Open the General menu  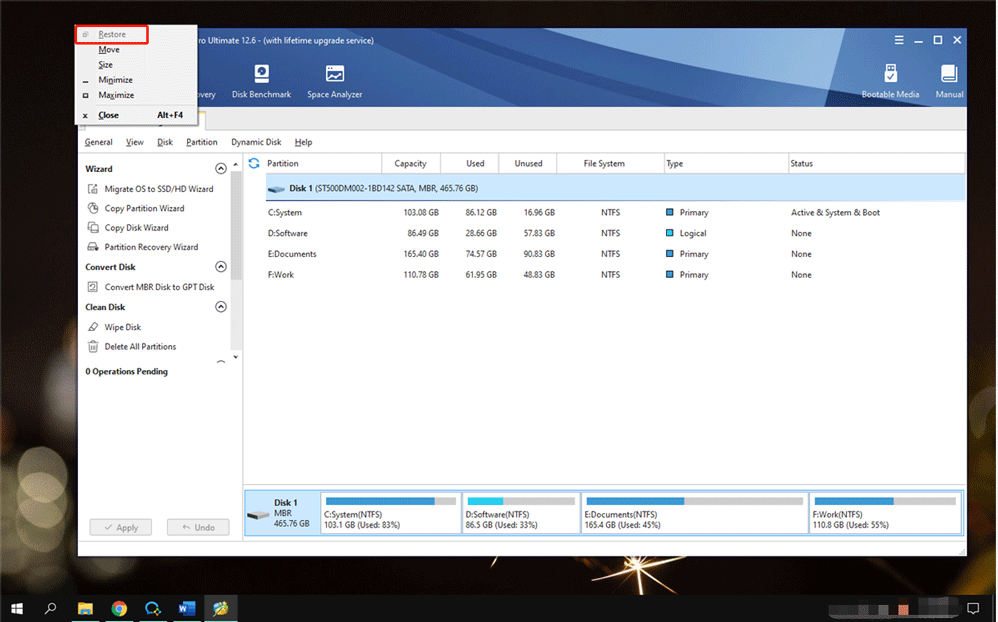[x=99, y=142]
